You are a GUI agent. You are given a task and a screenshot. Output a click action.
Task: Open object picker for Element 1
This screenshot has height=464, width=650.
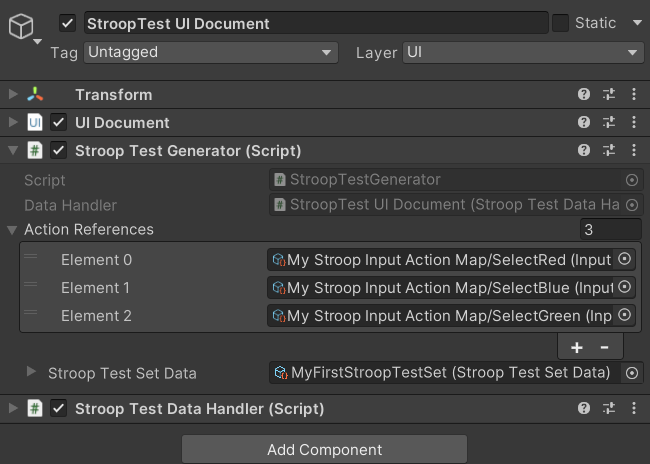pos(624,287)
